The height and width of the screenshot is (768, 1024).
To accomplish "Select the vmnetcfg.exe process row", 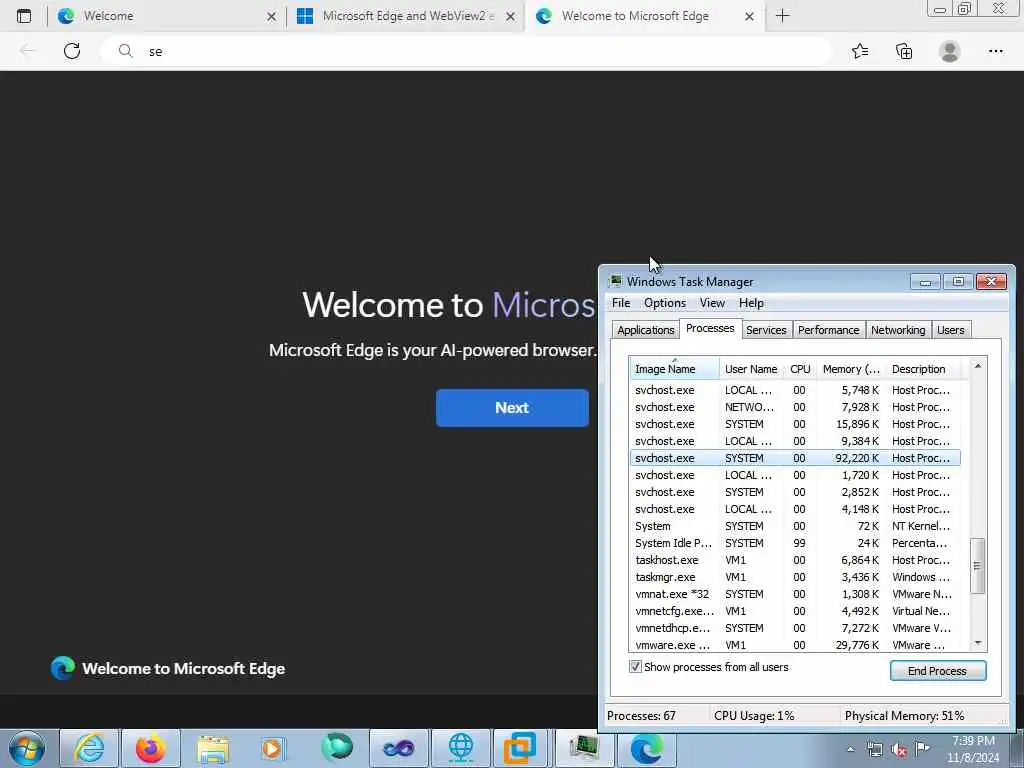I will [x=795, y=611].
